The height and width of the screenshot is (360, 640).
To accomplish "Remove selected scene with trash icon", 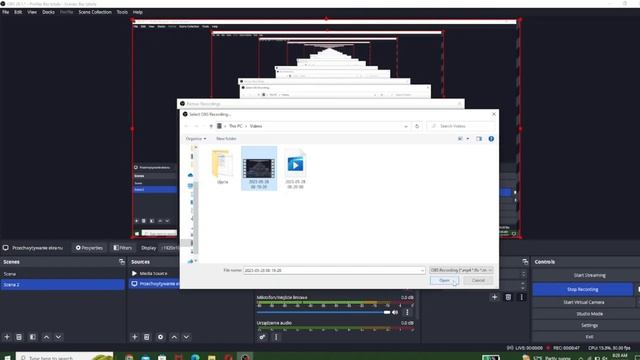I will (19, 337).
